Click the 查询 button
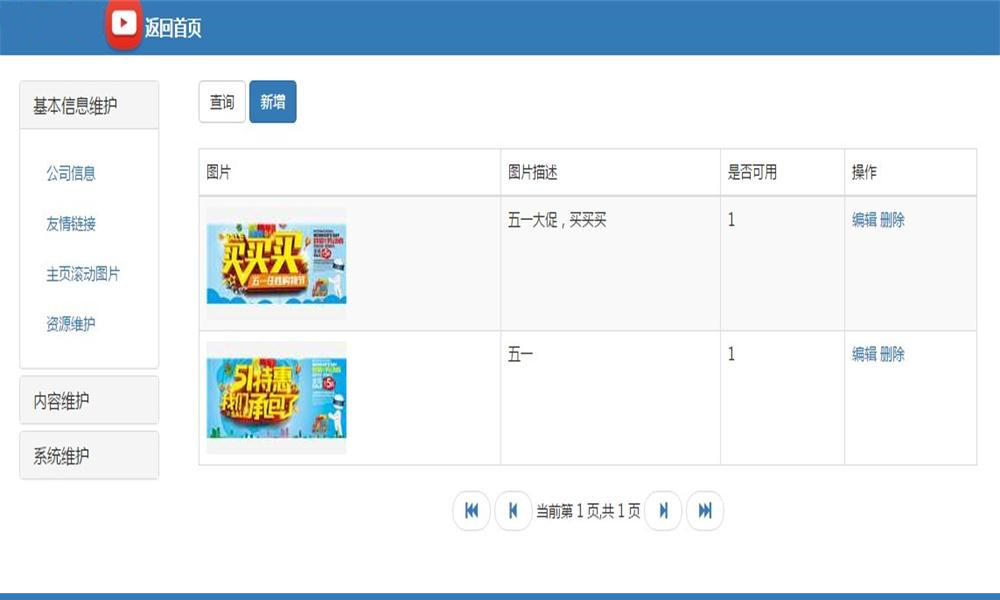This screenshot has width=1000, height=600. (222, 101)
